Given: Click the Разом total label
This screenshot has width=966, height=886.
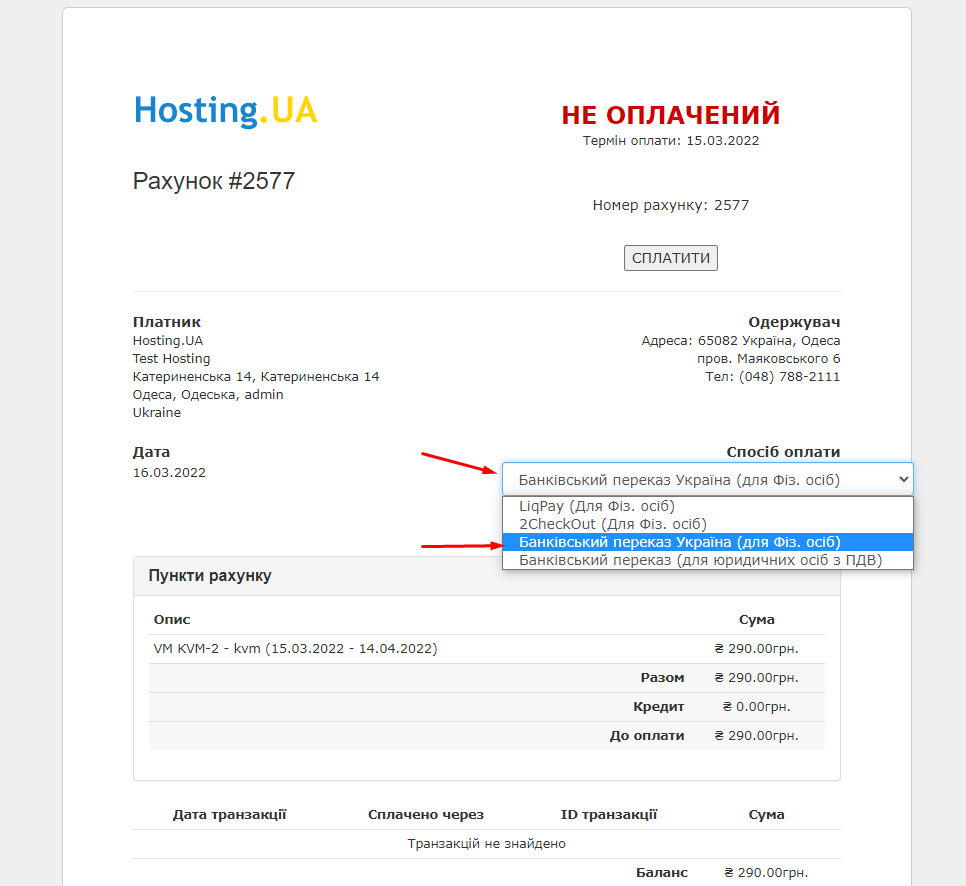Looking at the screenshot, I should (x=662, y=678).
